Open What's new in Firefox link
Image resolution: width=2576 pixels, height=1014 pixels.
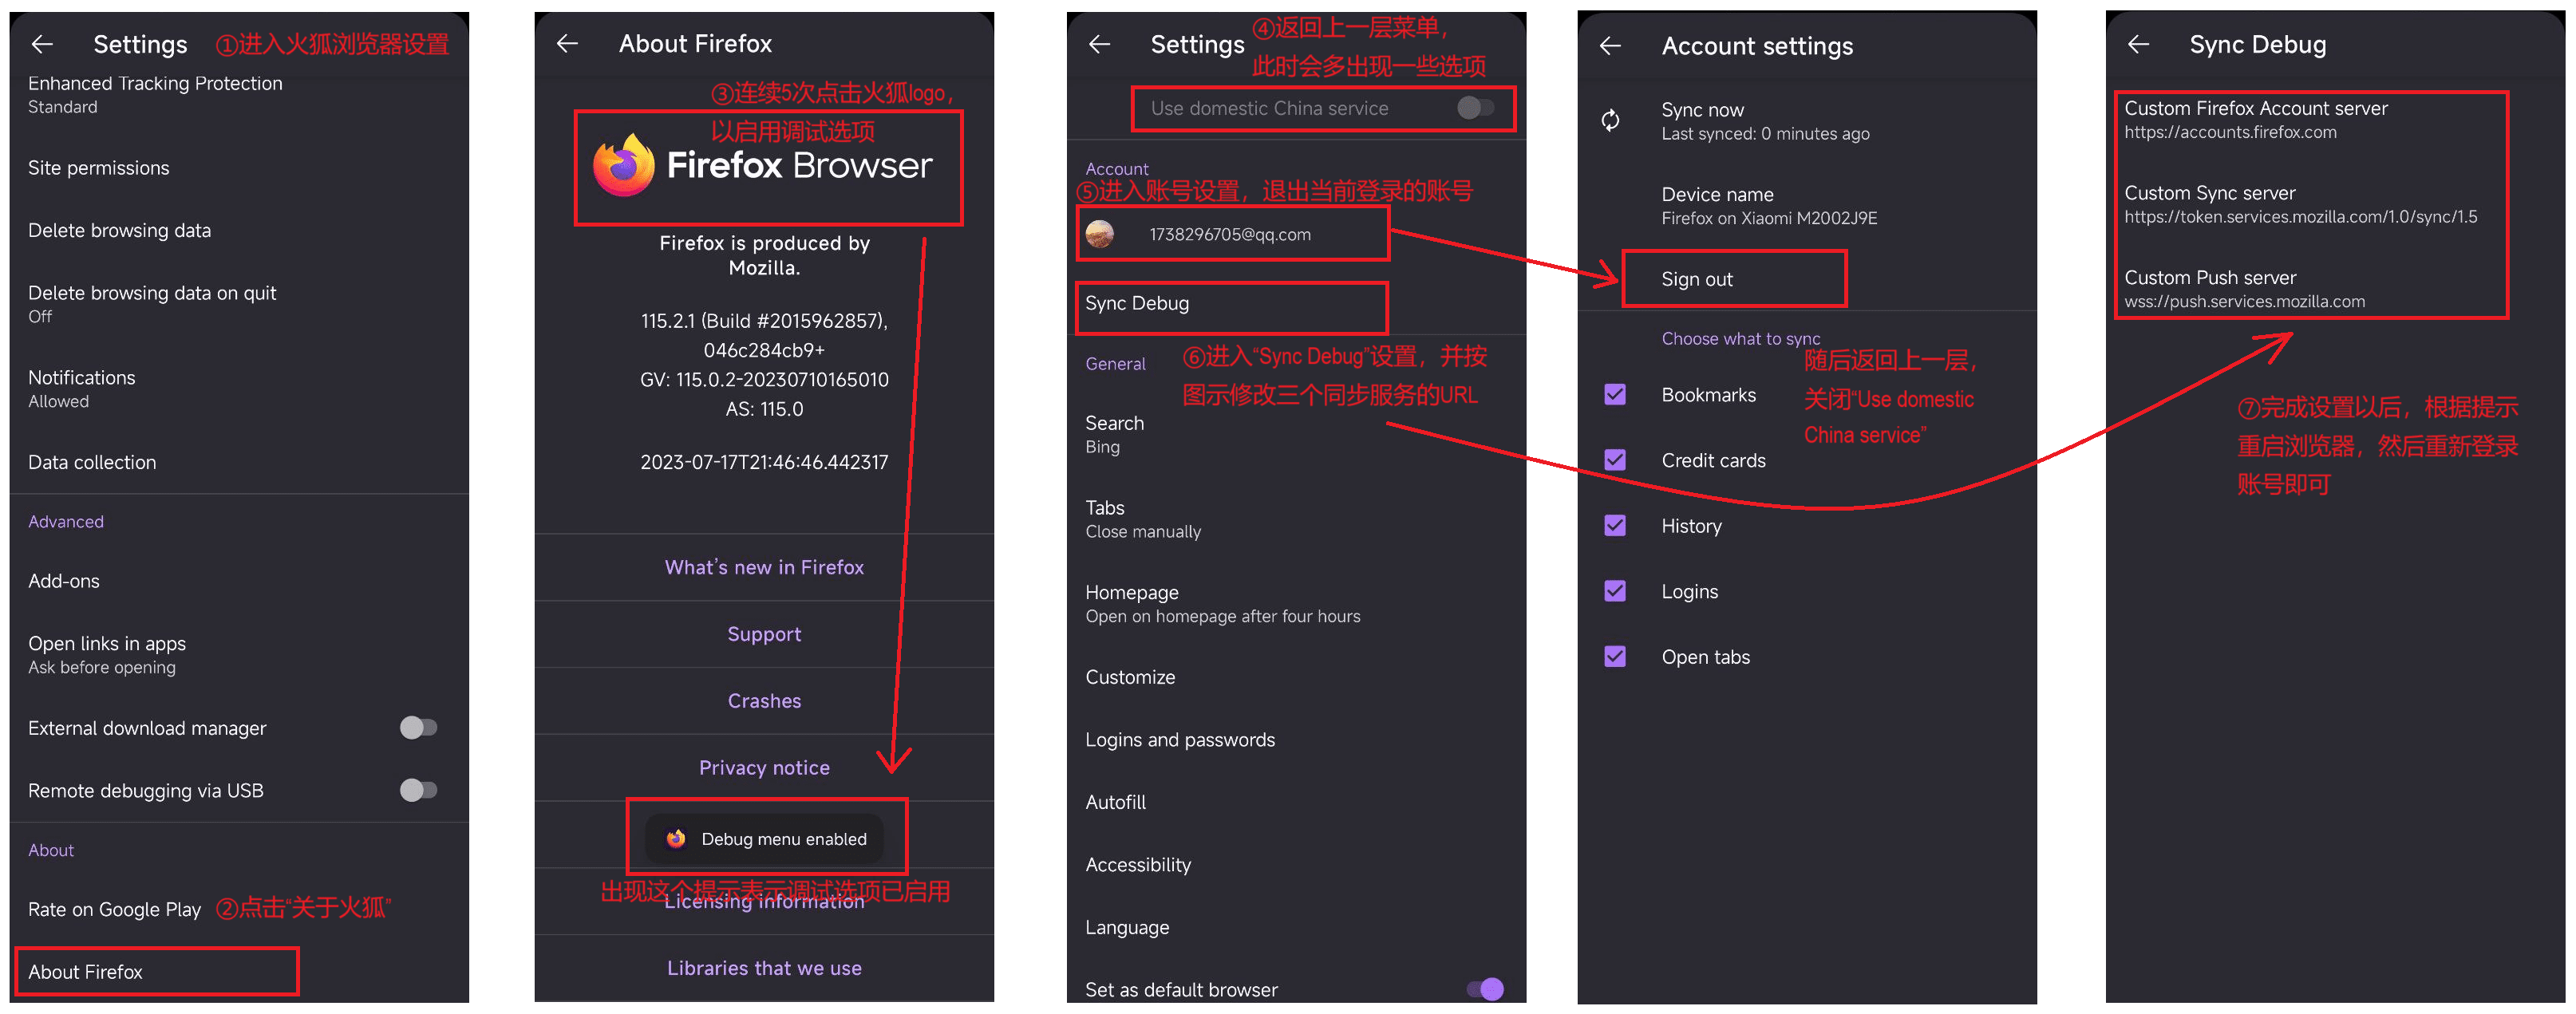click(764, 567)
